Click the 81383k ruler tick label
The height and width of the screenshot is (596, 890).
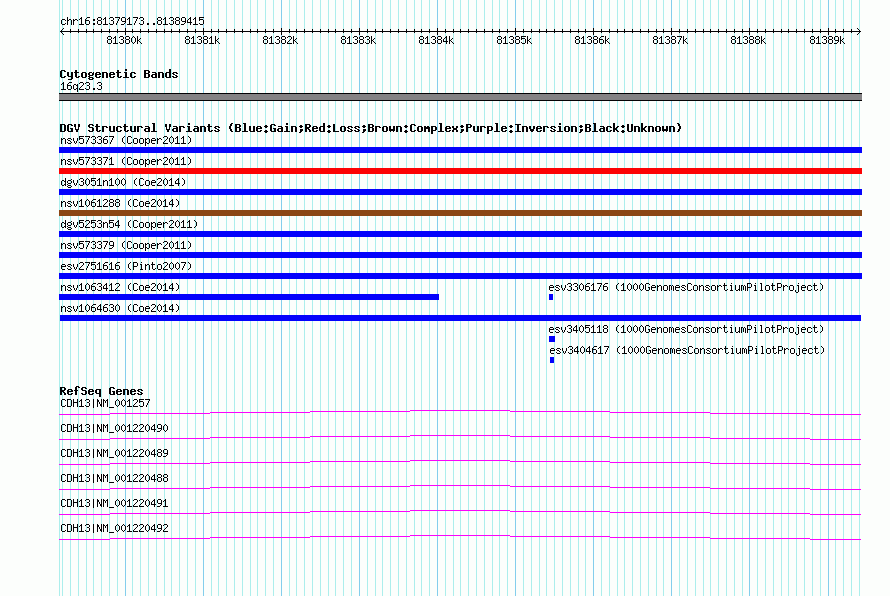pos(358,40)
